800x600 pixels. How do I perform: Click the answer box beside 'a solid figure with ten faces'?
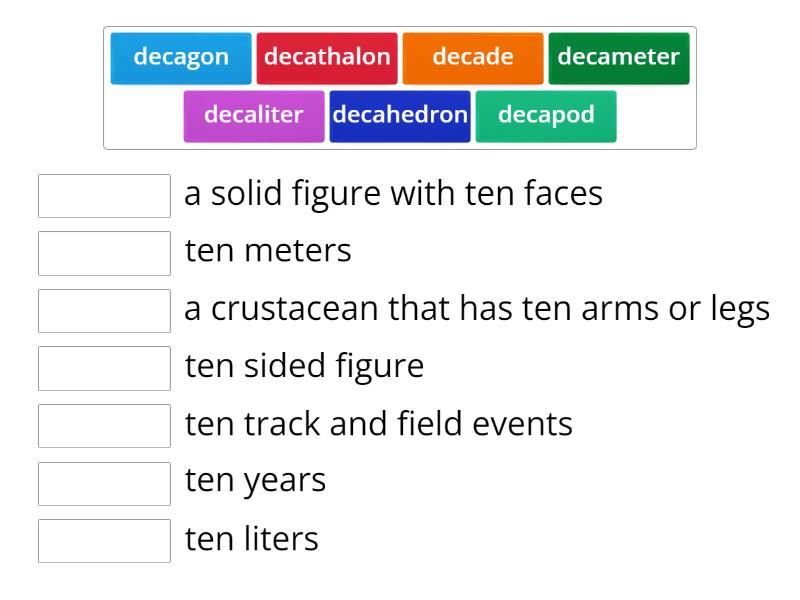point(104,196)
